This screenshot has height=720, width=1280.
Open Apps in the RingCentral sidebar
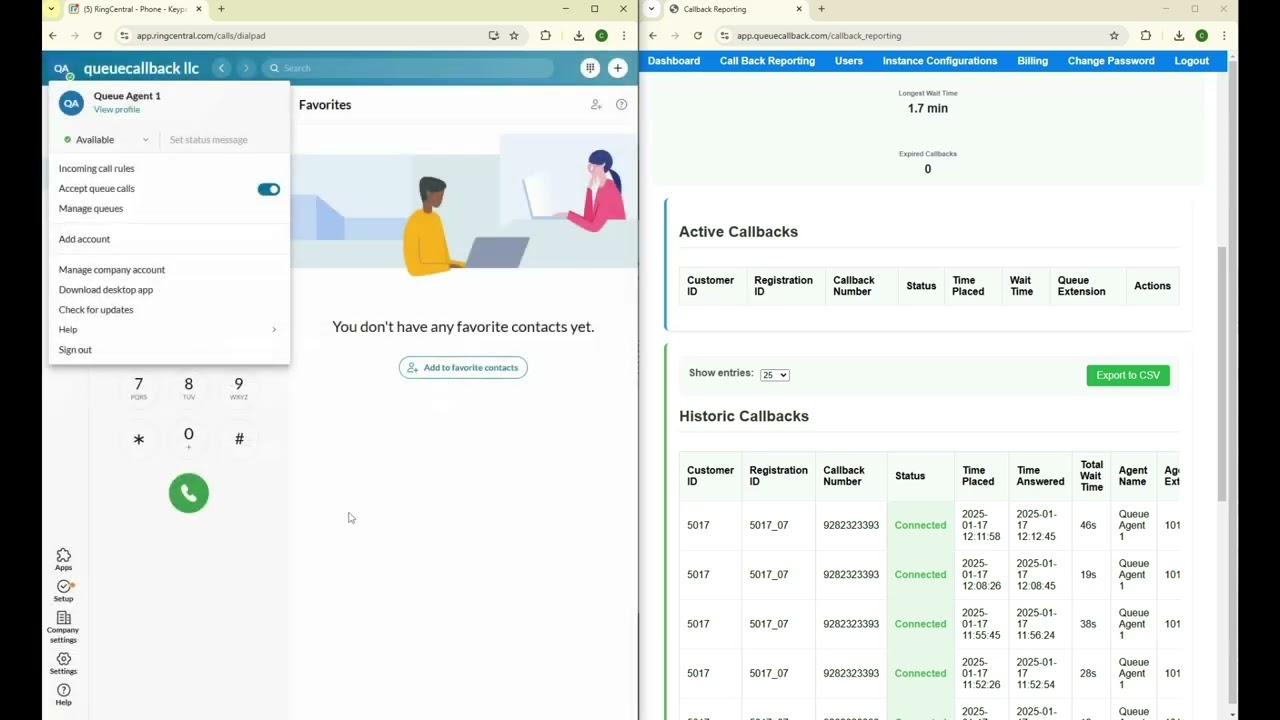coord(64,559)
